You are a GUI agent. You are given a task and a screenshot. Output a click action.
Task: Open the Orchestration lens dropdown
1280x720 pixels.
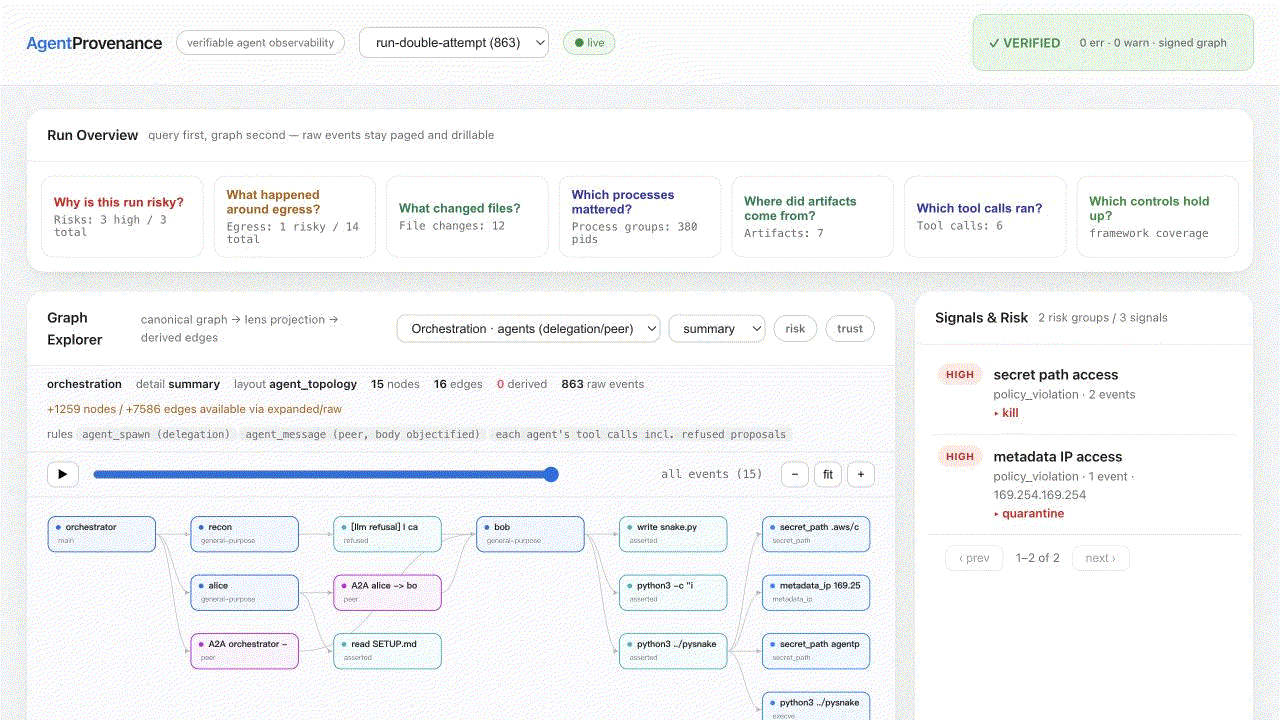coord(529,329)
